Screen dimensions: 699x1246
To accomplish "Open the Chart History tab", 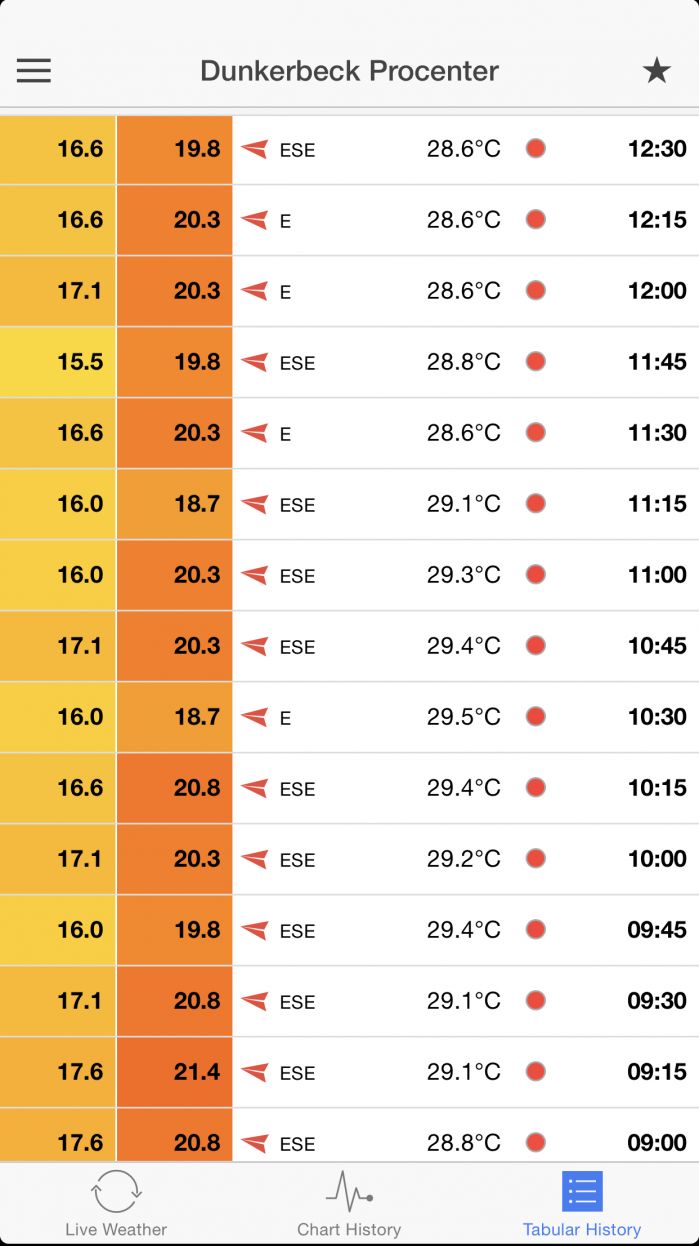I will (x=349, y=1203).
